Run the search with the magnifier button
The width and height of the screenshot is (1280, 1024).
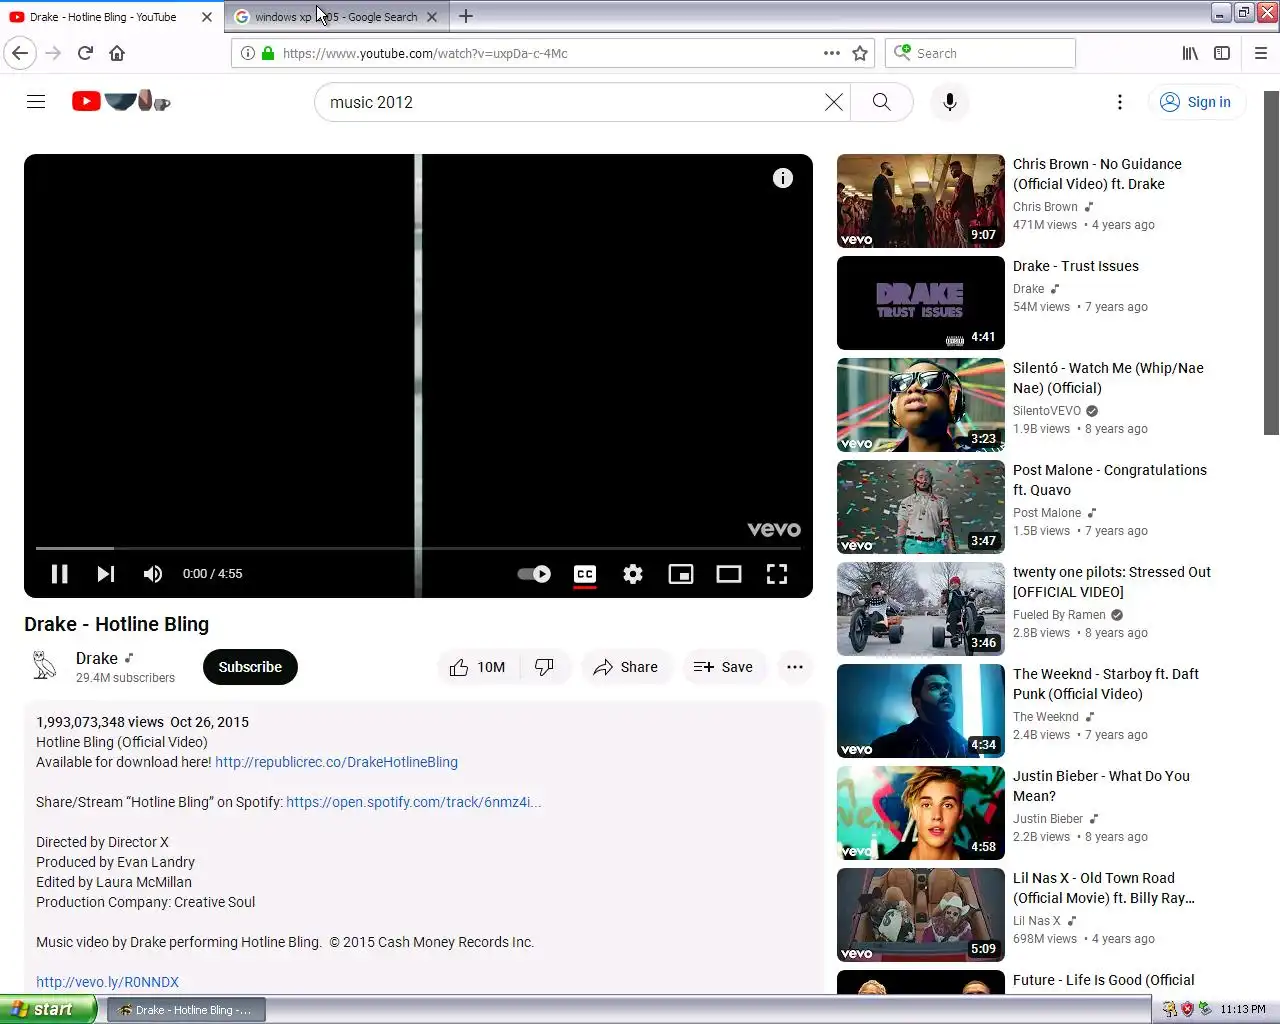[881, 102]
